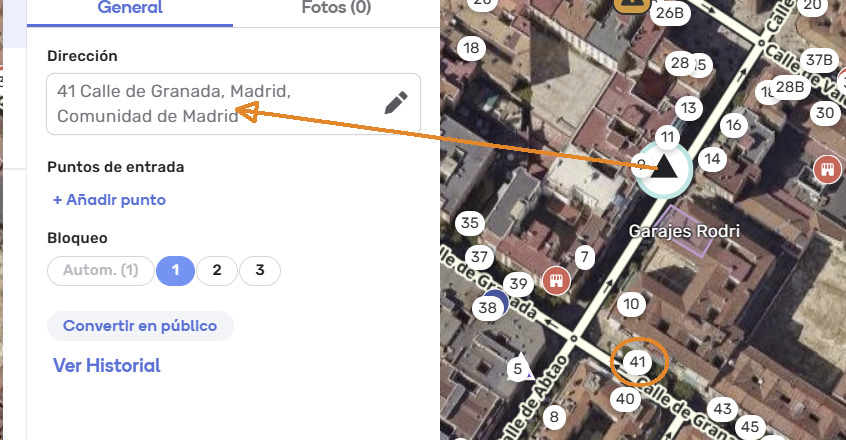Select the Autom. (1) lock option

[100, 270]
